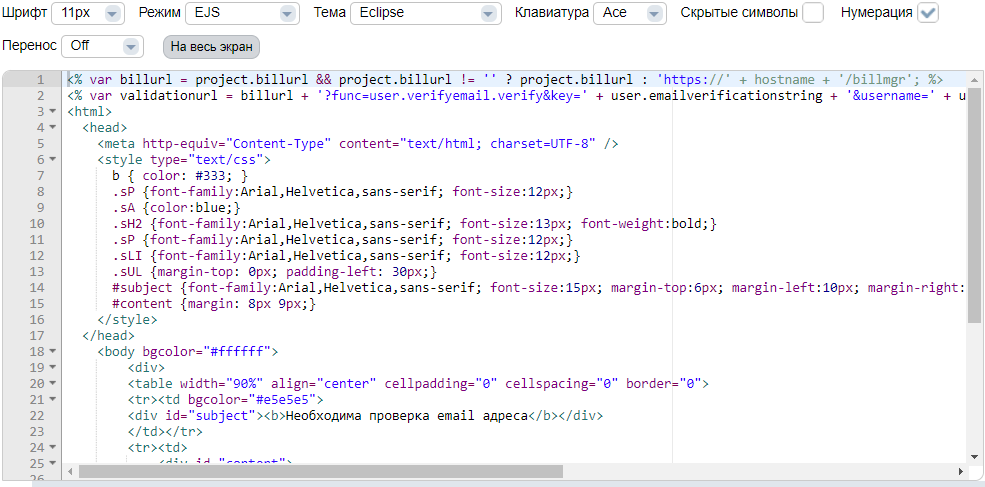Open the Шрифт font size dropdown

87,13
